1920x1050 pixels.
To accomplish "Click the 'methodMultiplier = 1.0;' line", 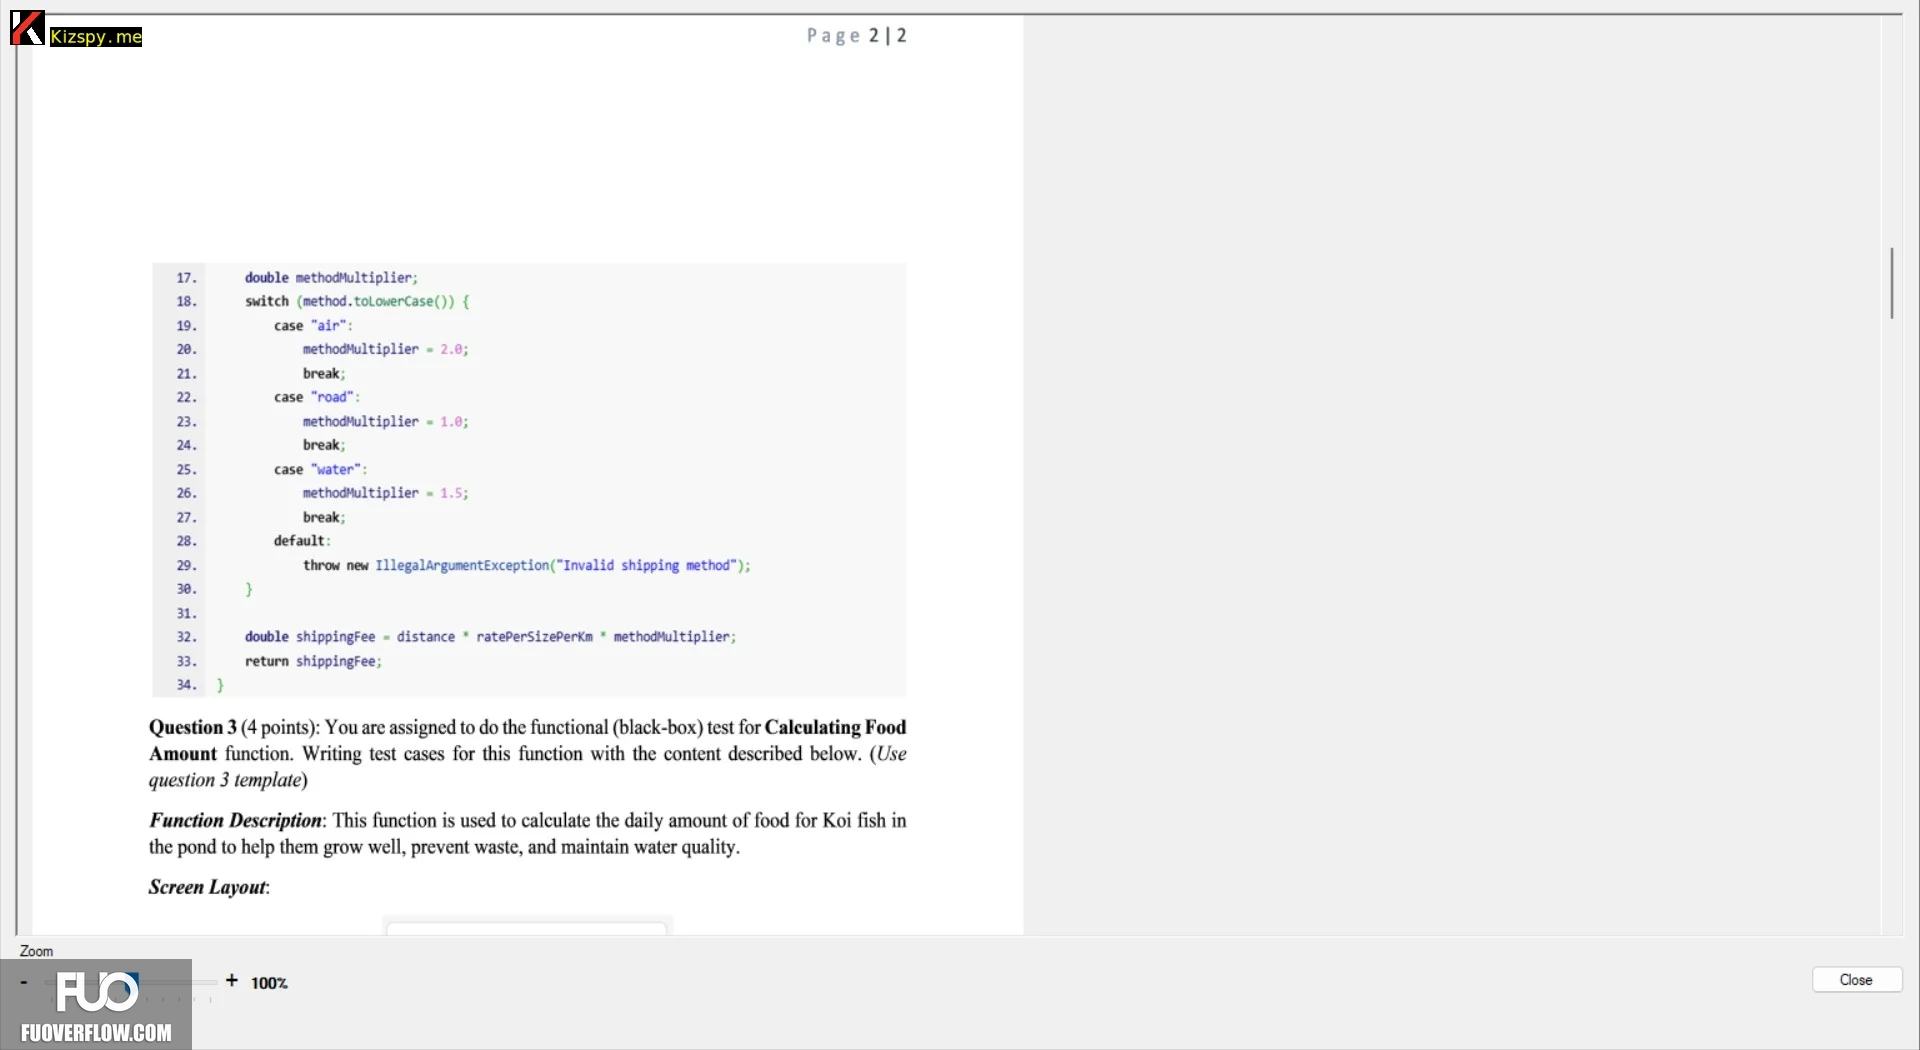I will (x=386, y=422).
